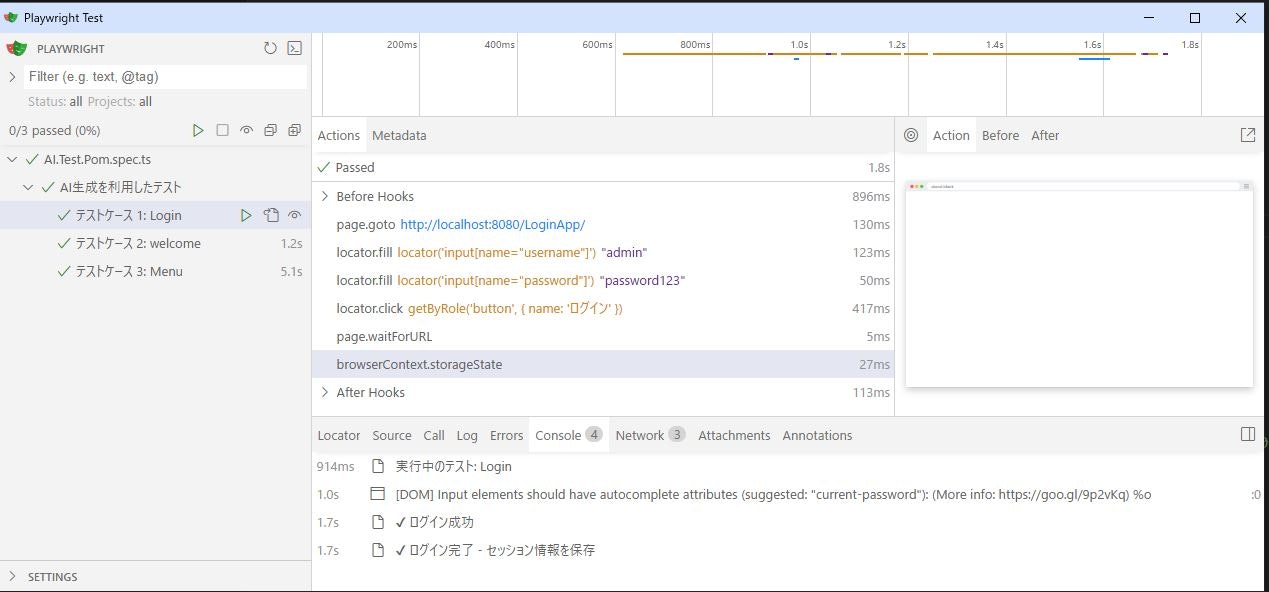Click the expand all tests icon
This screenshot has height=592, width=1269.
click(294, 130)
